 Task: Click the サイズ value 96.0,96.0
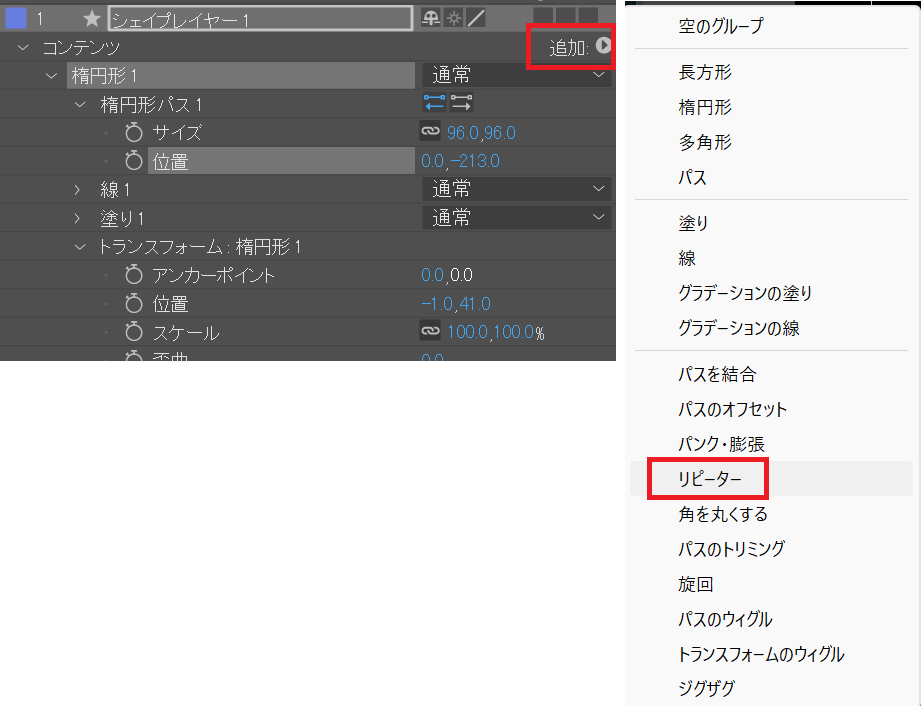pyautogui.click(x=481, y=133)
